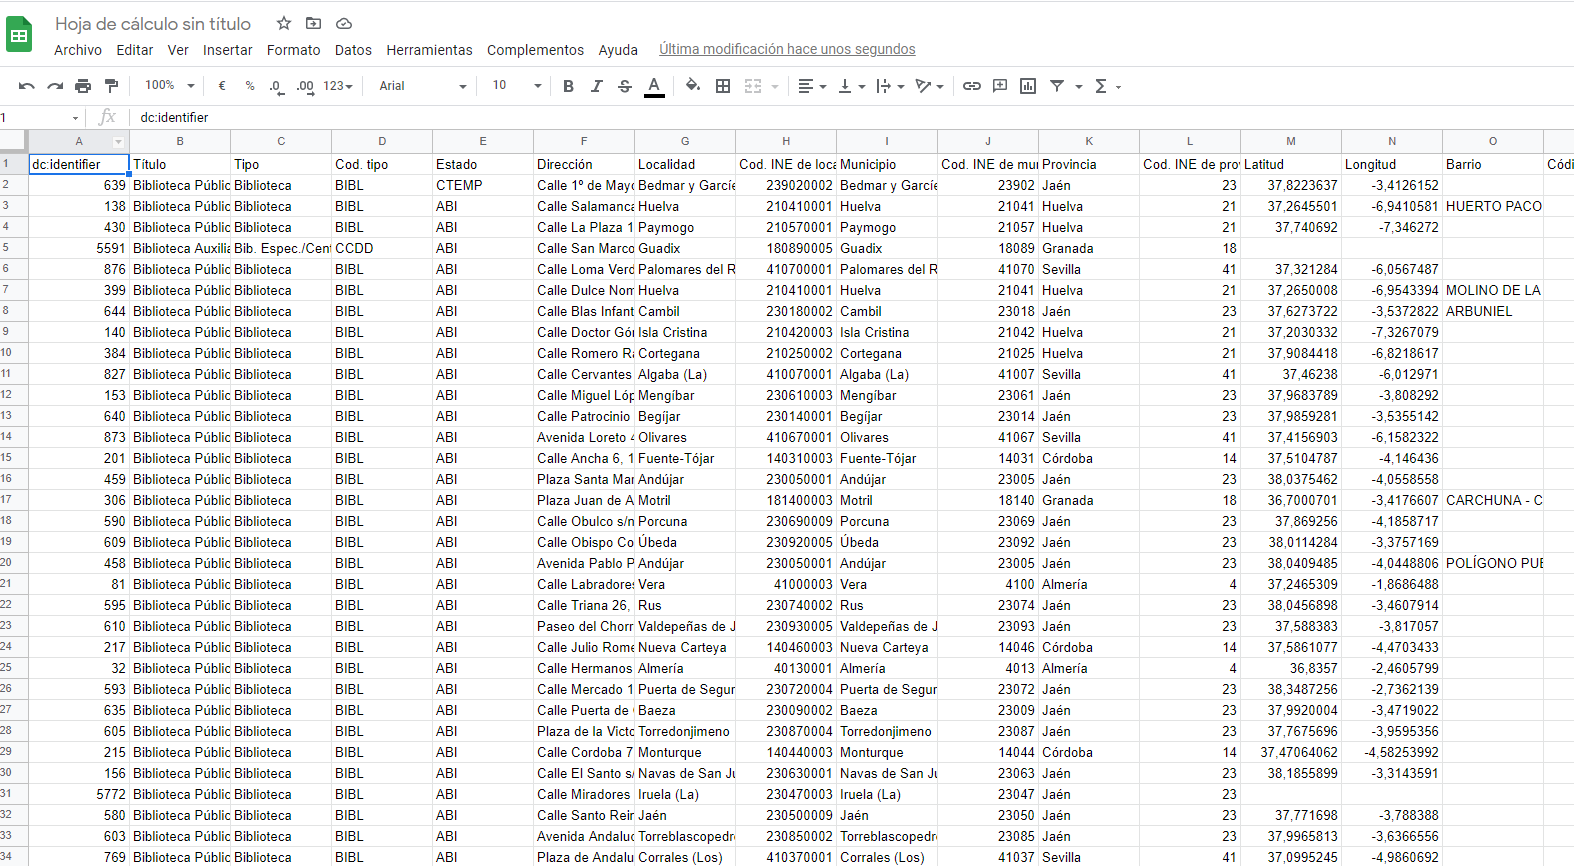
Task: Select the paint format tool
Action: (111, 86)
